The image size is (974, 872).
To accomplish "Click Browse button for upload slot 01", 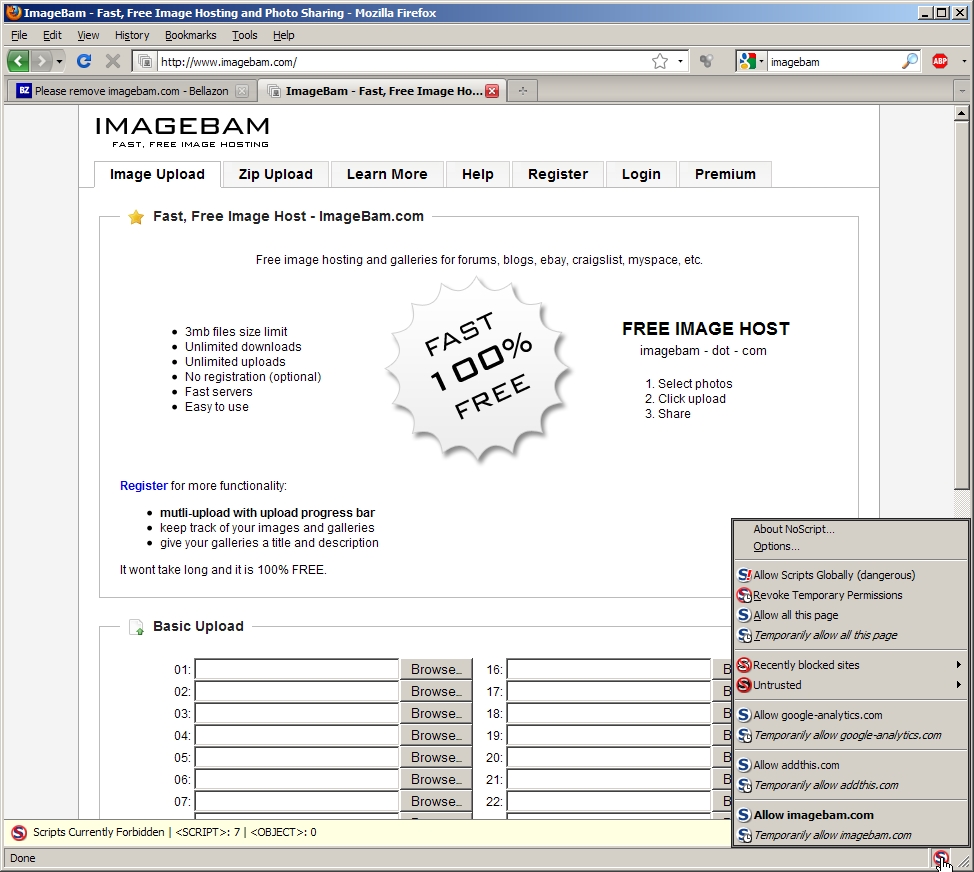I will 435,670.
